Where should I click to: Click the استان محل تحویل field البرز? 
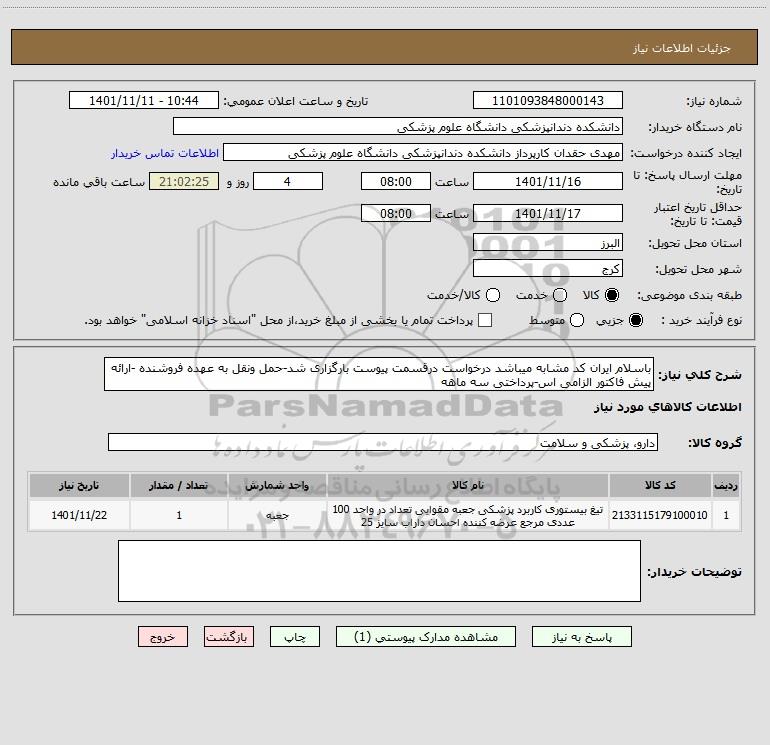(548, 243)
